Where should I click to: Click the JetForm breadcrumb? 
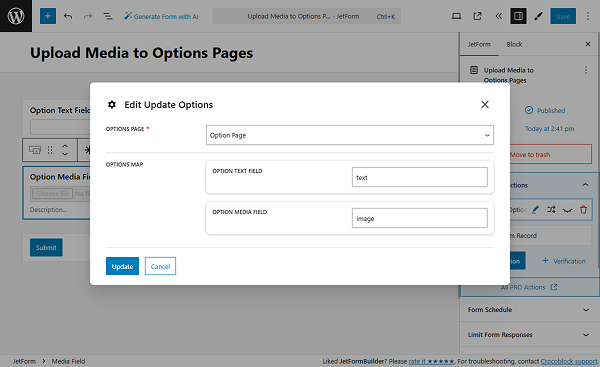pos(24,361)
